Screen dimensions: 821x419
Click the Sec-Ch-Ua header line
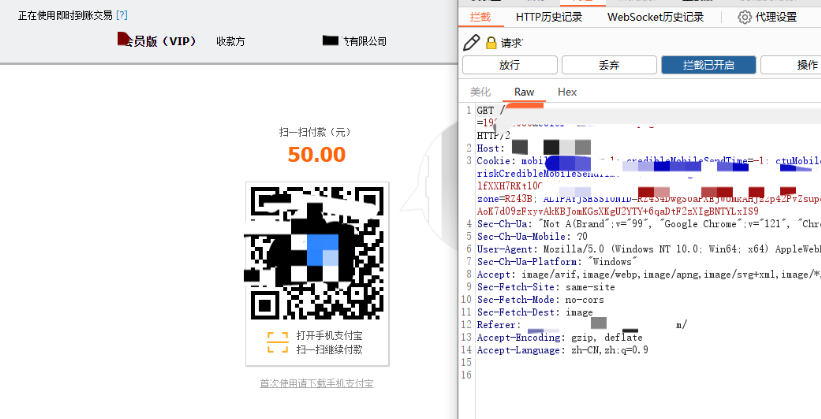pyautogui.click(x=649, y=224)
